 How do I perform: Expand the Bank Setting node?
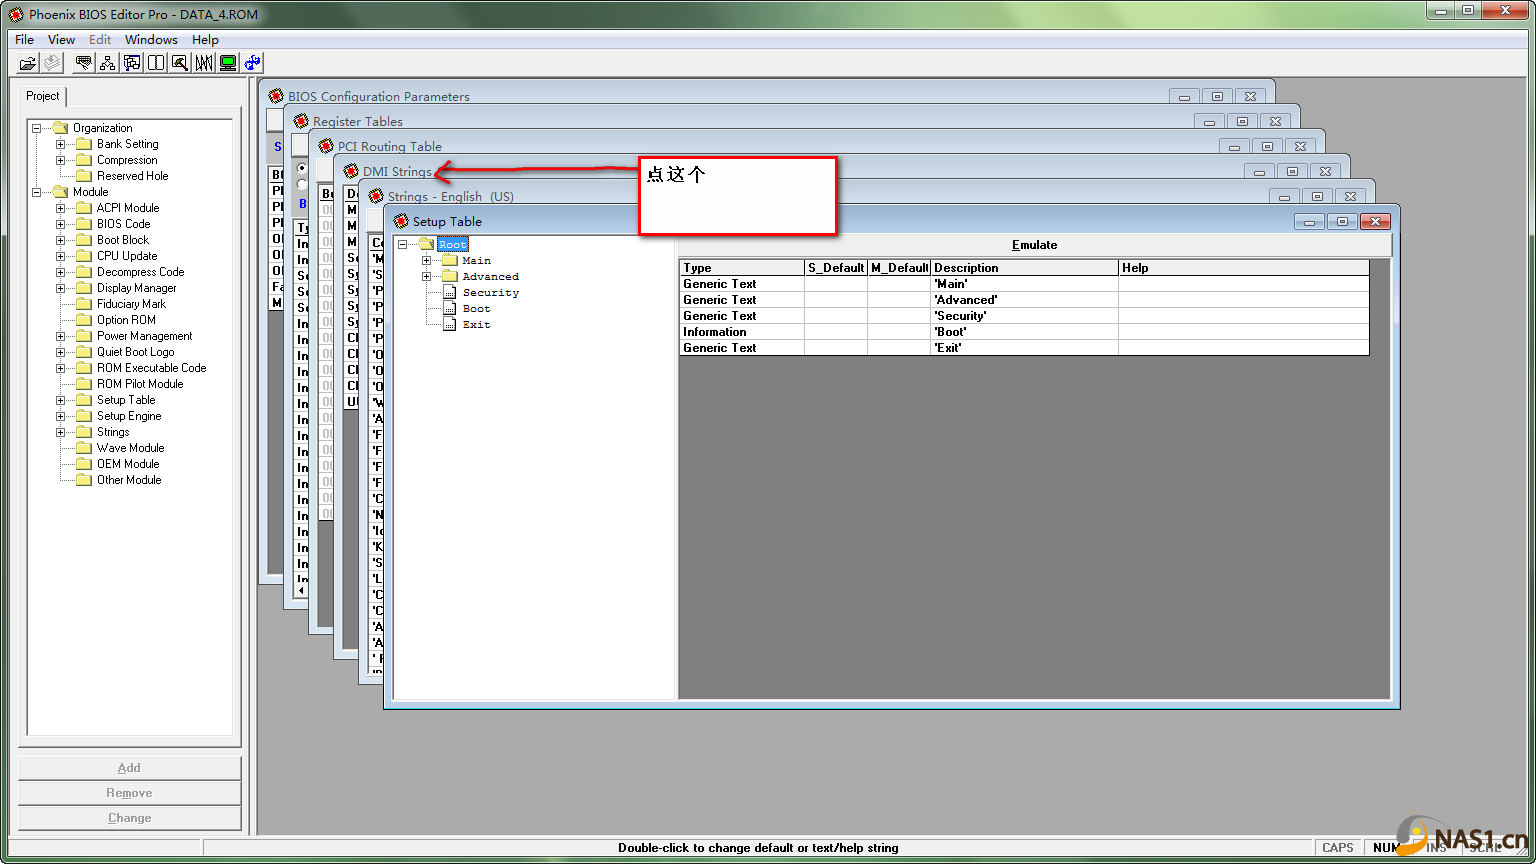[x=61, y=144]
